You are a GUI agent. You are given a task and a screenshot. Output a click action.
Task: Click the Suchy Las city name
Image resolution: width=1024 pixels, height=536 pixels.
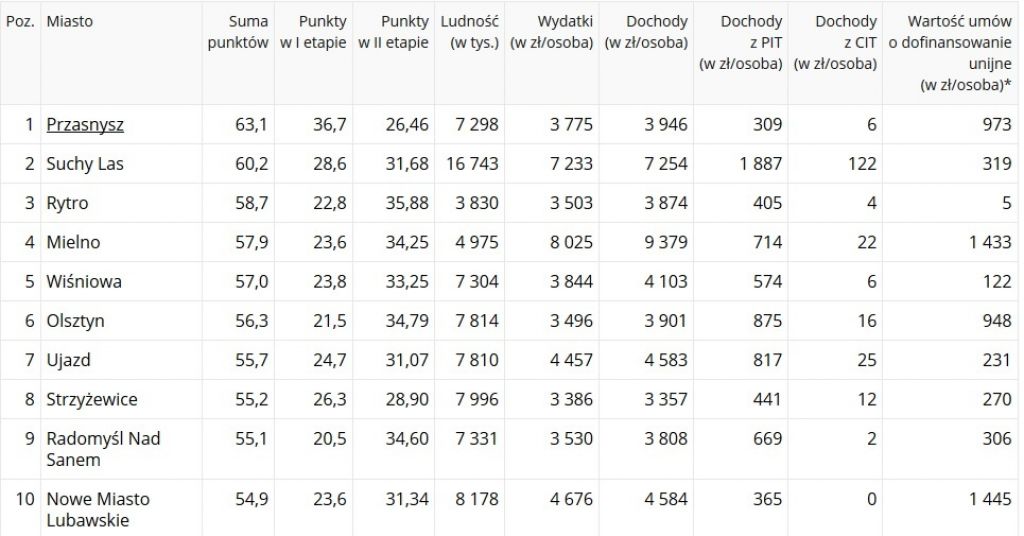coord(85,164)
